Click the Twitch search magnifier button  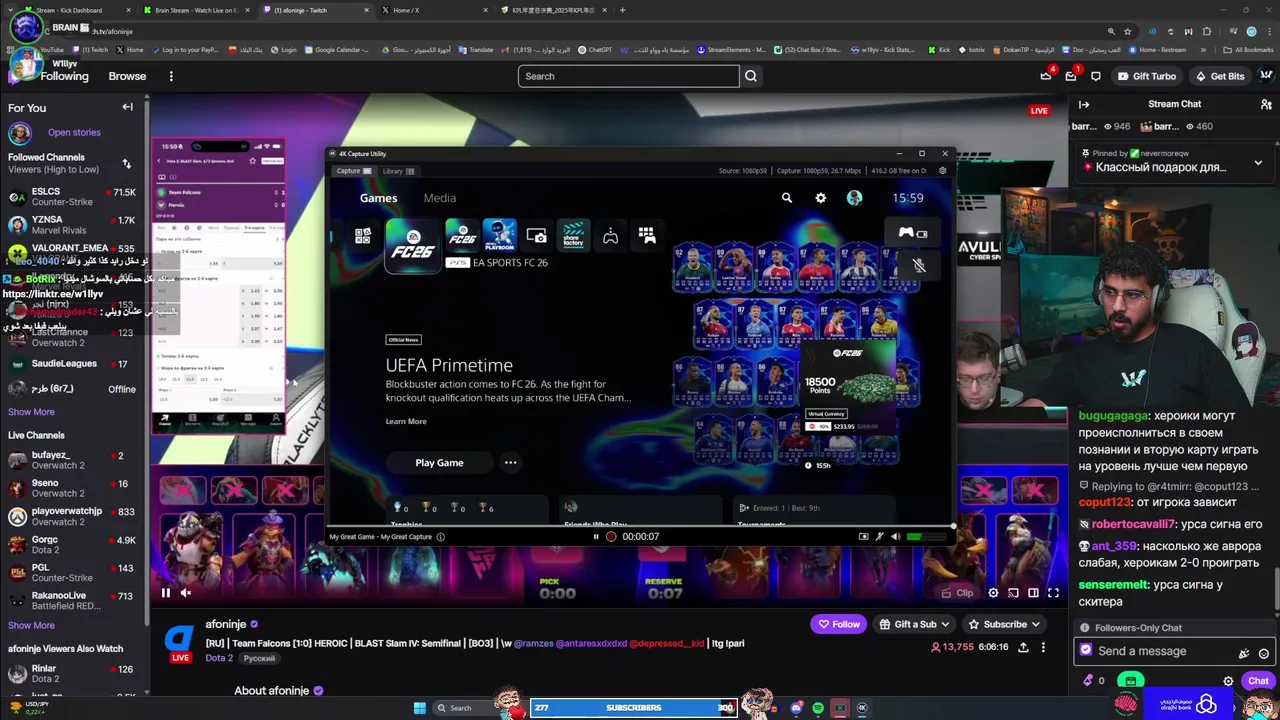(x=751, y=76)
